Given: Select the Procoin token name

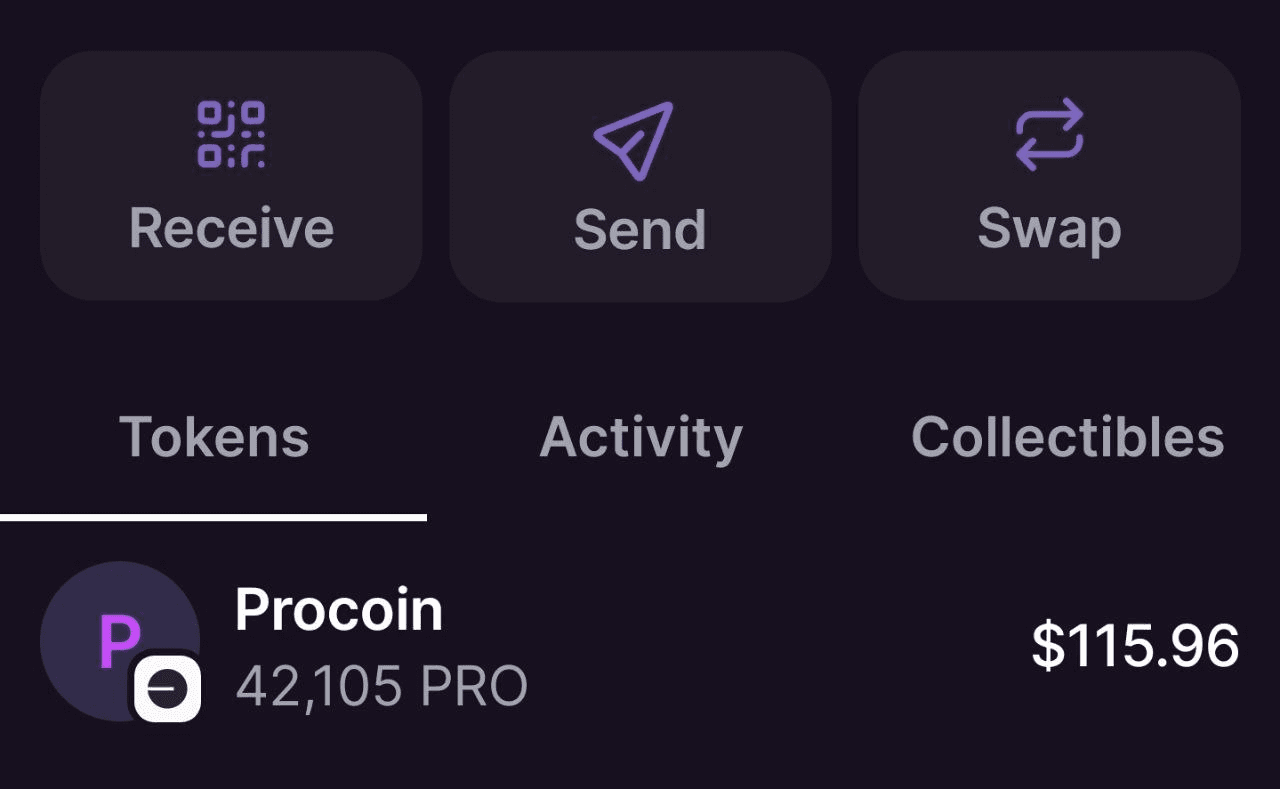Looking at the screenshot, I should [339, 610].
